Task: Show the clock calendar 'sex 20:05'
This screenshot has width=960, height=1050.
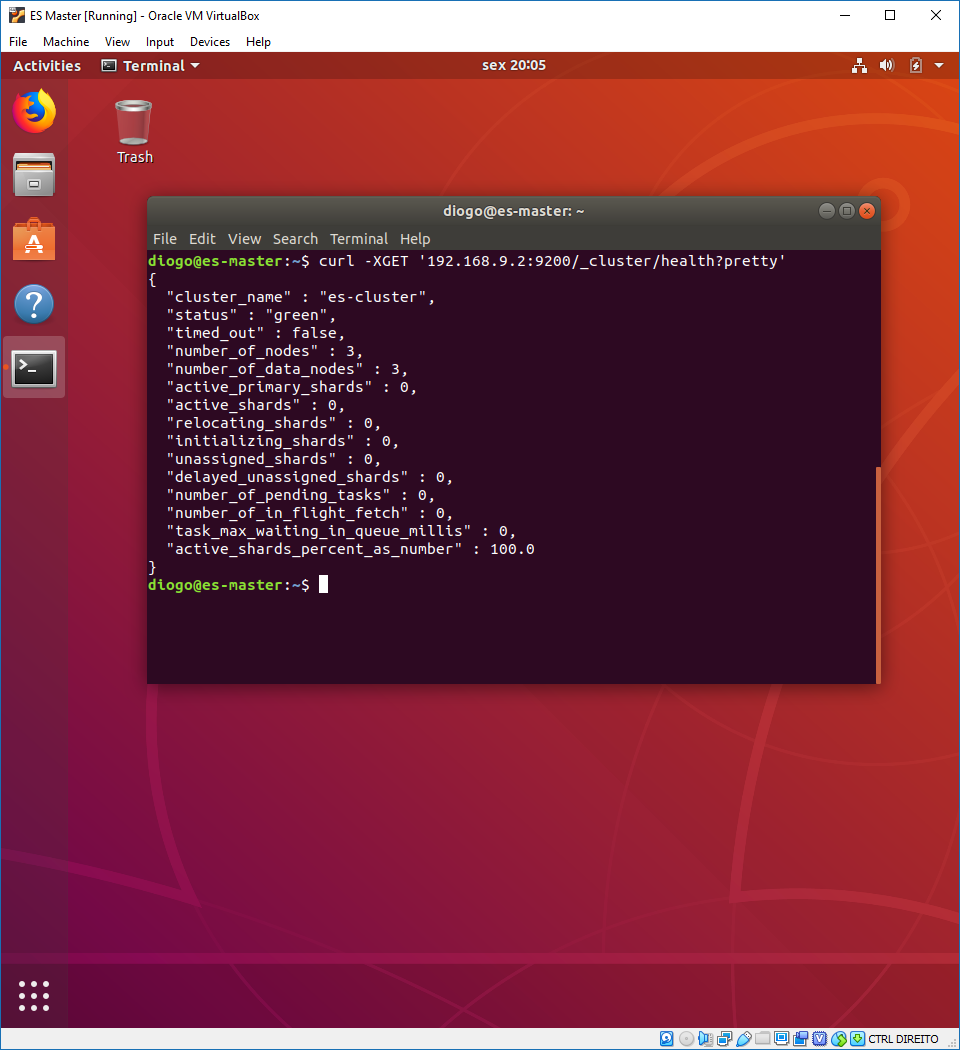Action: coord(513,65)
